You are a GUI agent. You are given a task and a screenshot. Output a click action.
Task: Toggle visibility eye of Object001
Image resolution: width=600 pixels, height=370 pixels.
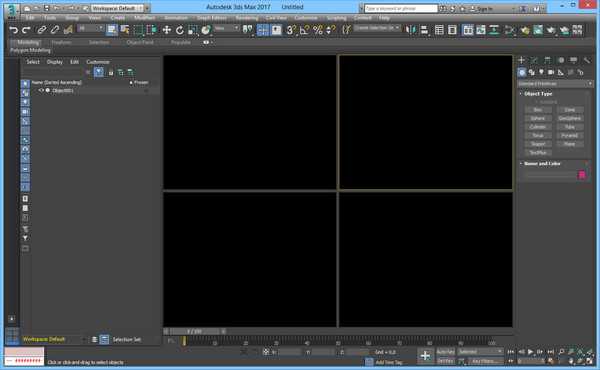41,91
